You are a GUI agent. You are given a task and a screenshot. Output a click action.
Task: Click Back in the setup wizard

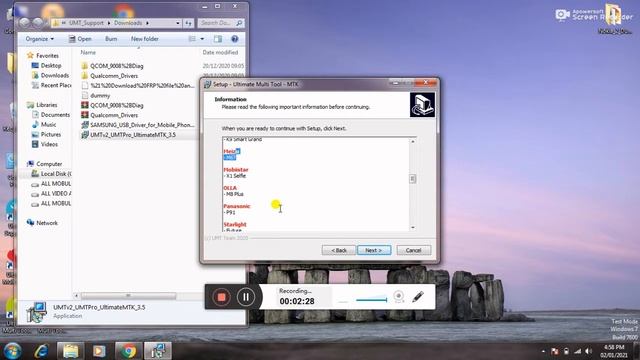(338, 250)
